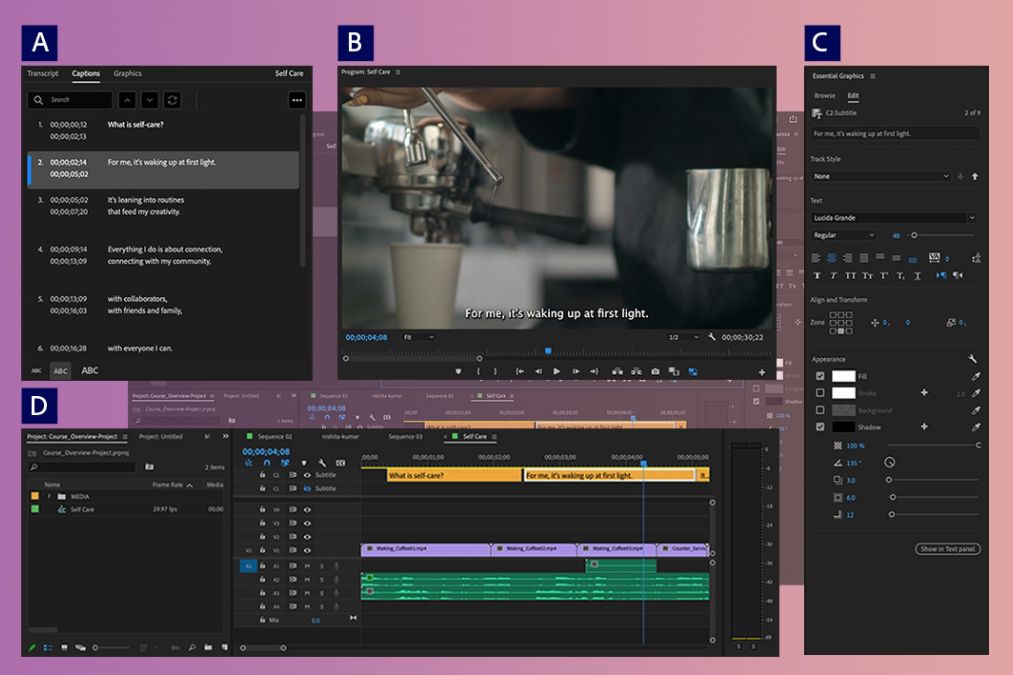Open the Captions panel three-dots menu

296,100
